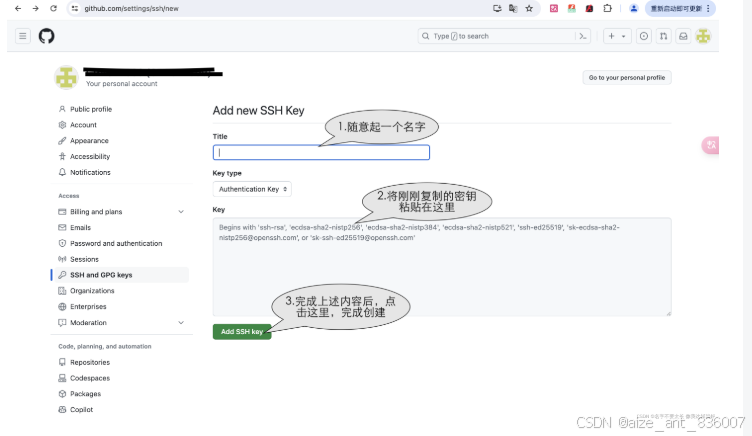Open Packages settings
This screenshot has width=752, height=436.
85,394
